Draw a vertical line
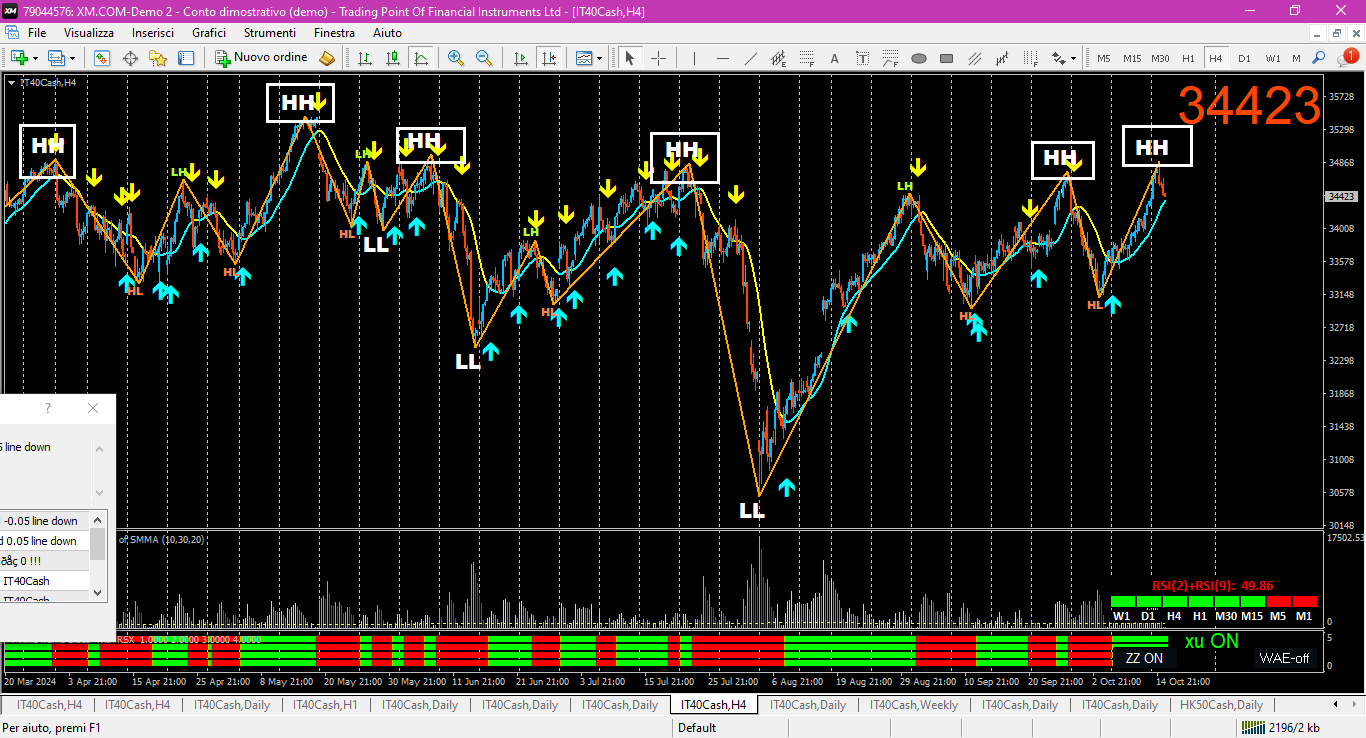The width and height of the screenshot is (1366, 738). coord(694,58)
